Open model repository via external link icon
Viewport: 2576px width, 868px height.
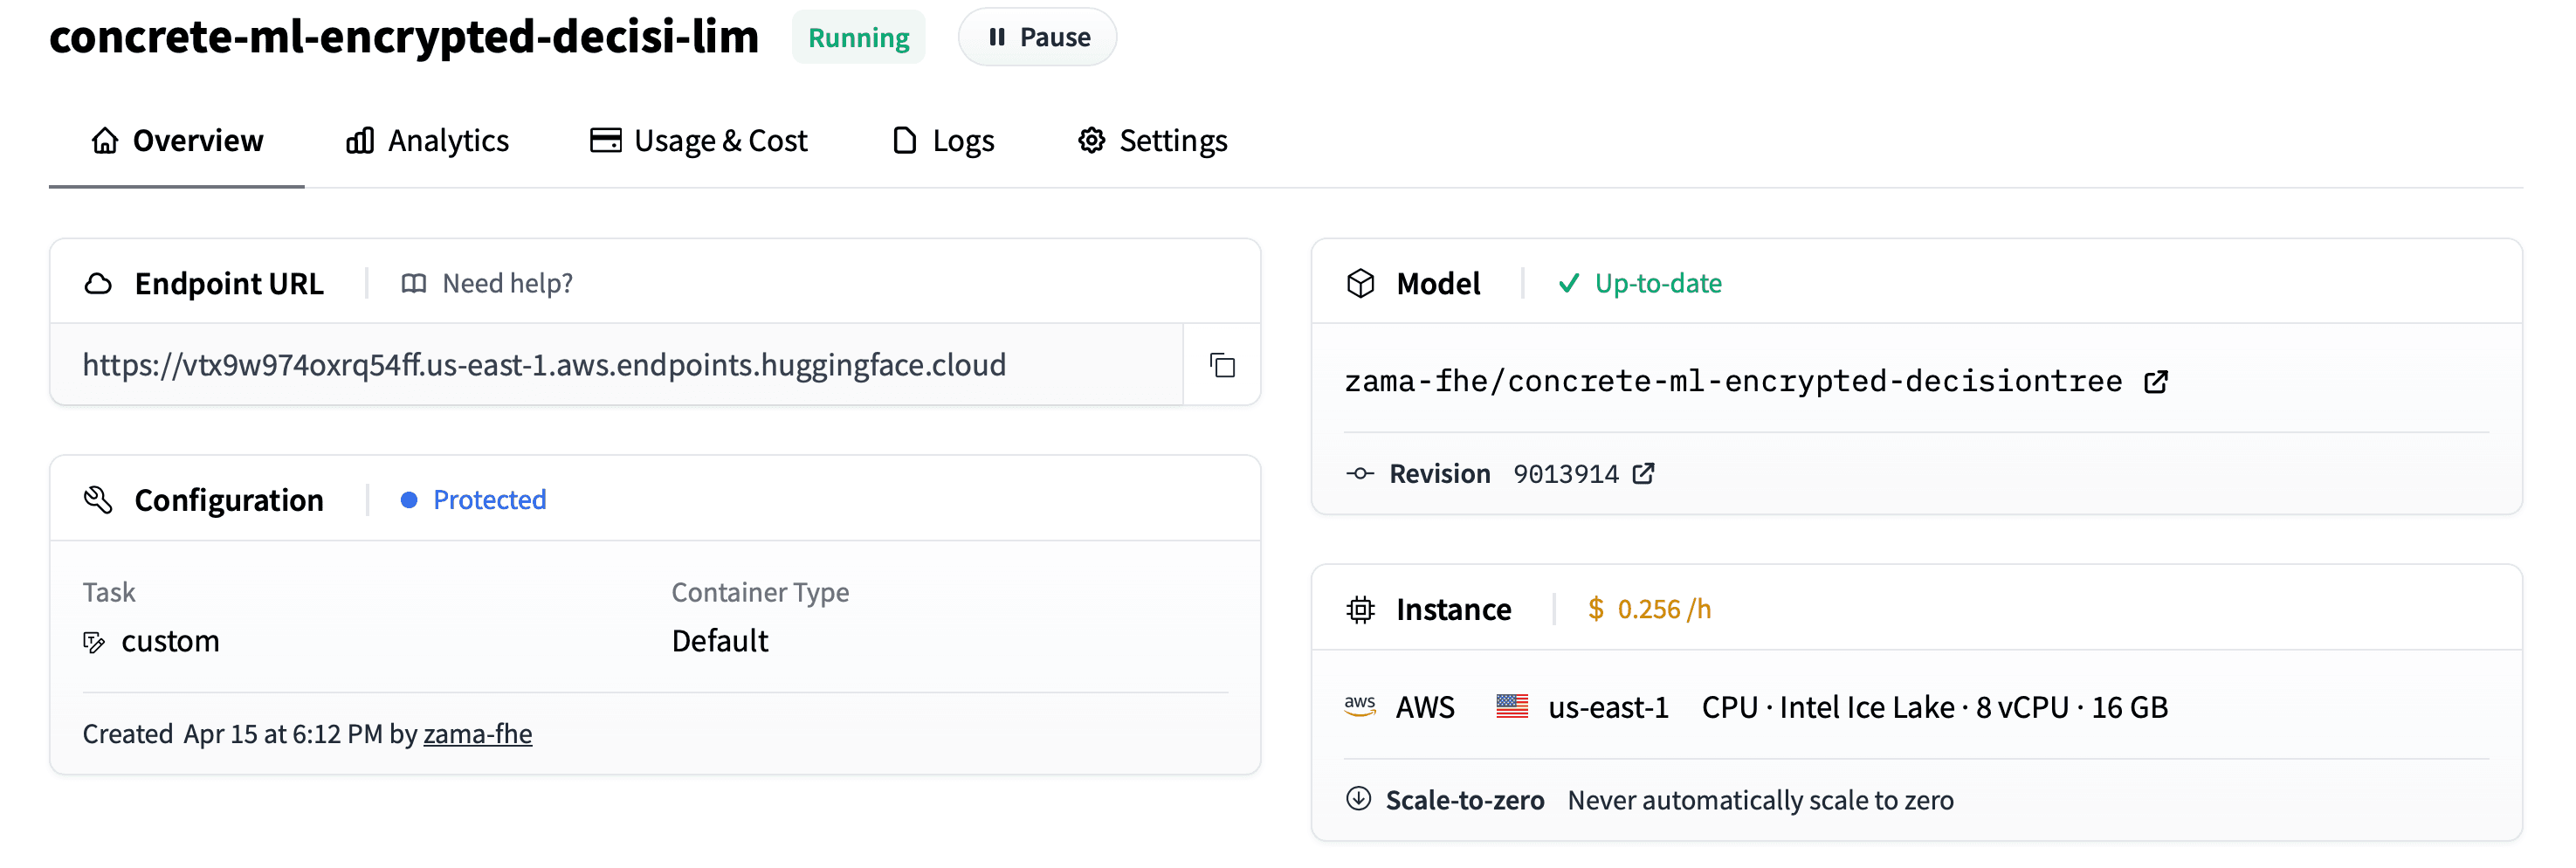click(2156, 382)
